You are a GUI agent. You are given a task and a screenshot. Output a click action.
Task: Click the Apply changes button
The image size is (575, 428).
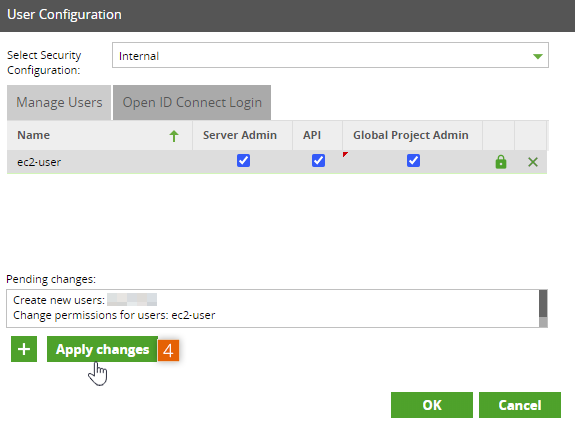coord(102,349)
